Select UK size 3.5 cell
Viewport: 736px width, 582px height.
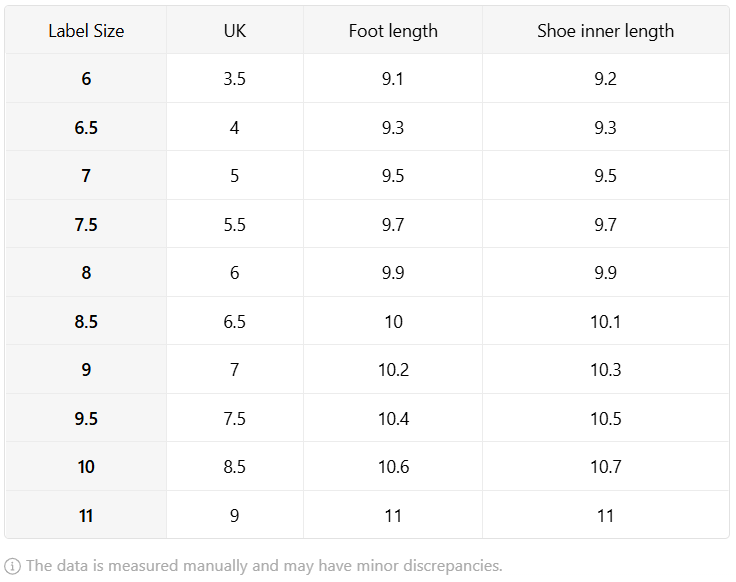[235, 79]
